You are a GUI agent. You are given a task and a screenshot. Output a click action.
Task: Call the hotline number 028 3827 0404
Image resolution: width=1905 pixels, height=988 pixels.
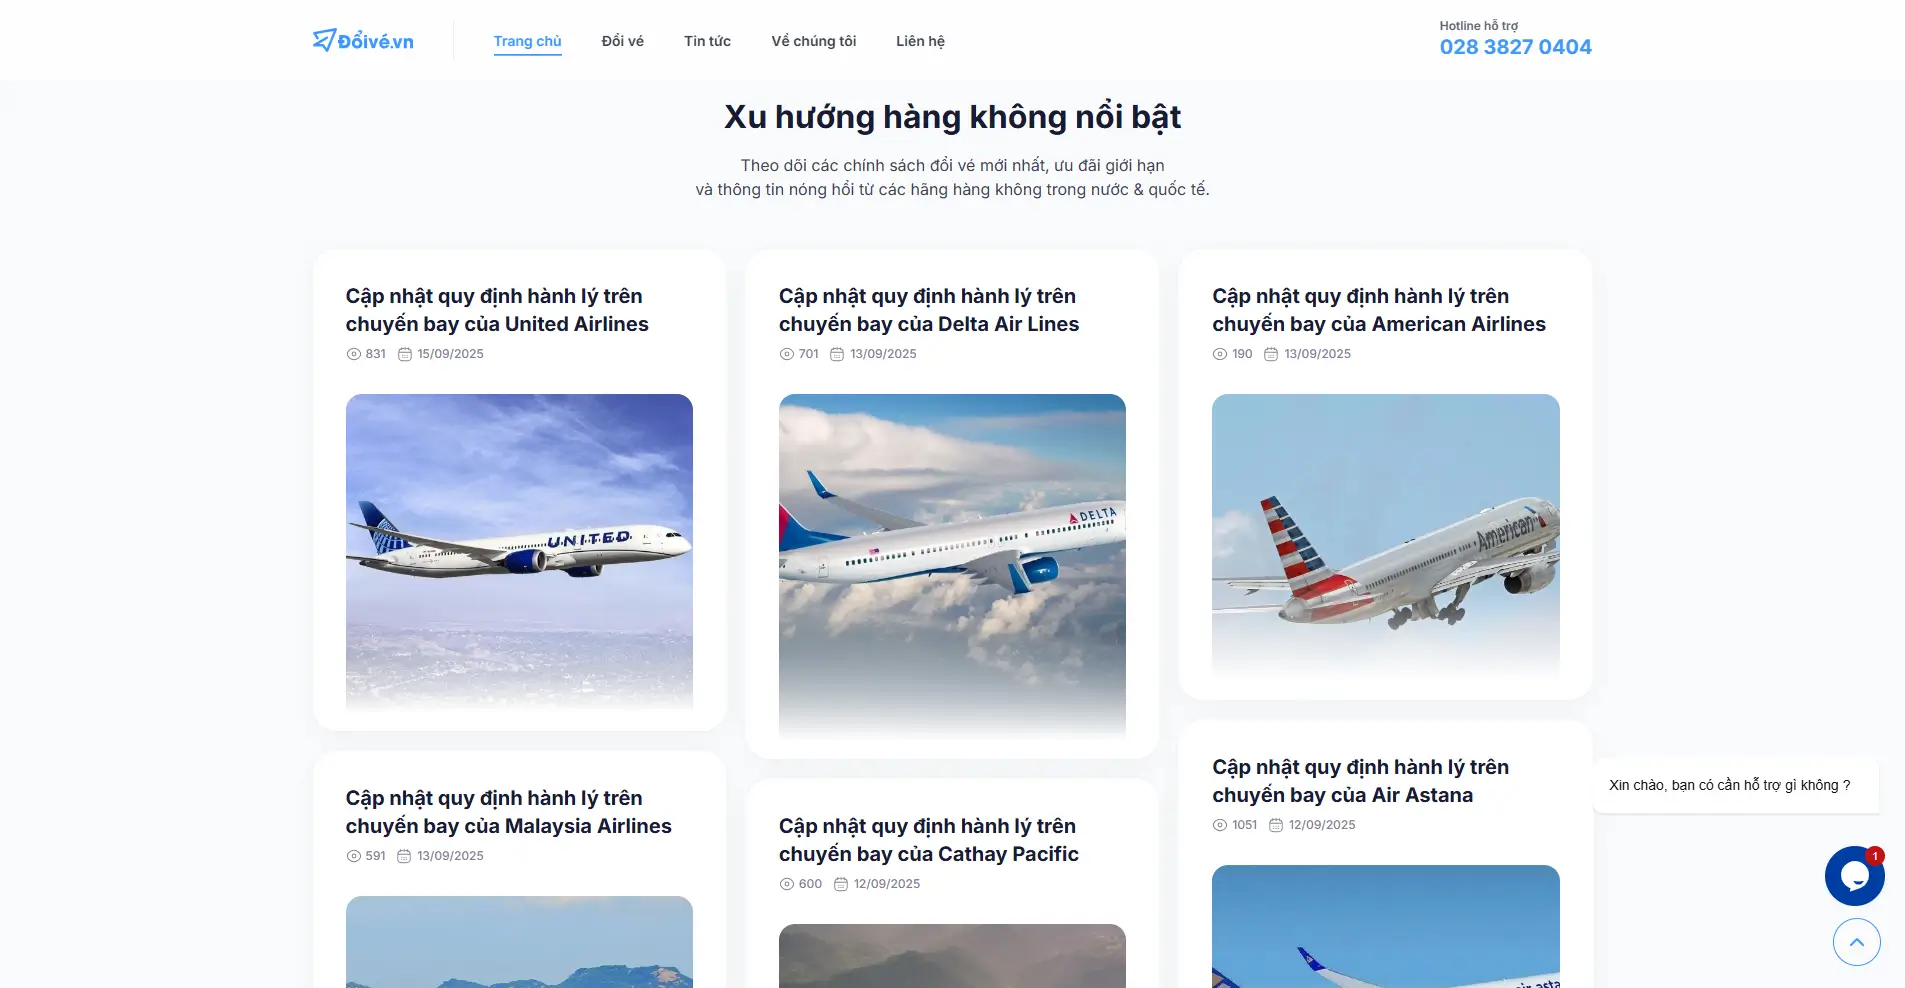(x=1515, y=47)
